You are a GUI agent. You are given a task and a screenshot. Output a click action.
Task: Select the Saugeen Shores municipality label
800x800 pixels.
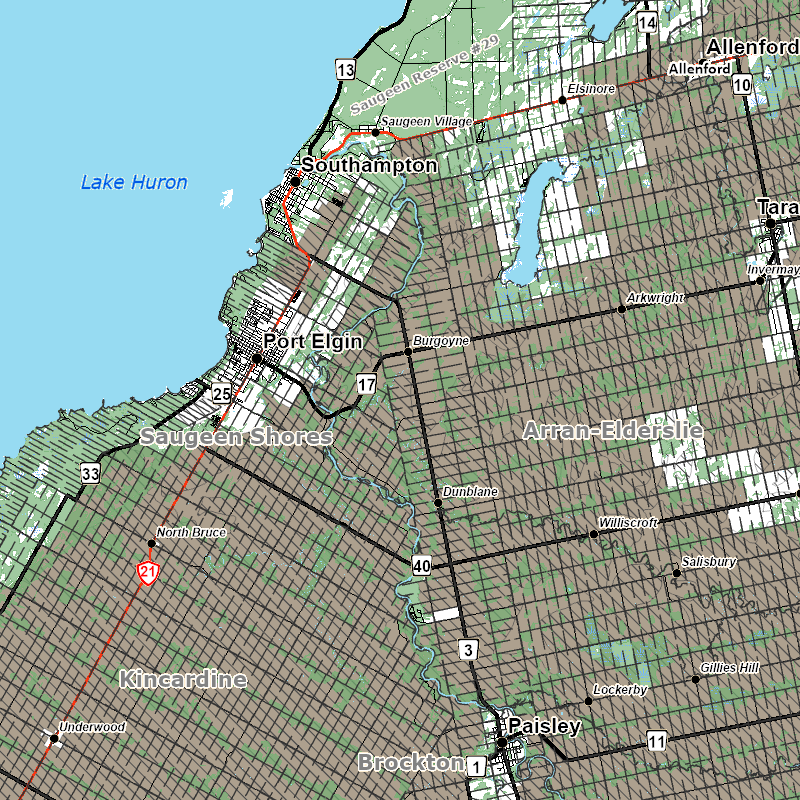[x=236, y=437]
